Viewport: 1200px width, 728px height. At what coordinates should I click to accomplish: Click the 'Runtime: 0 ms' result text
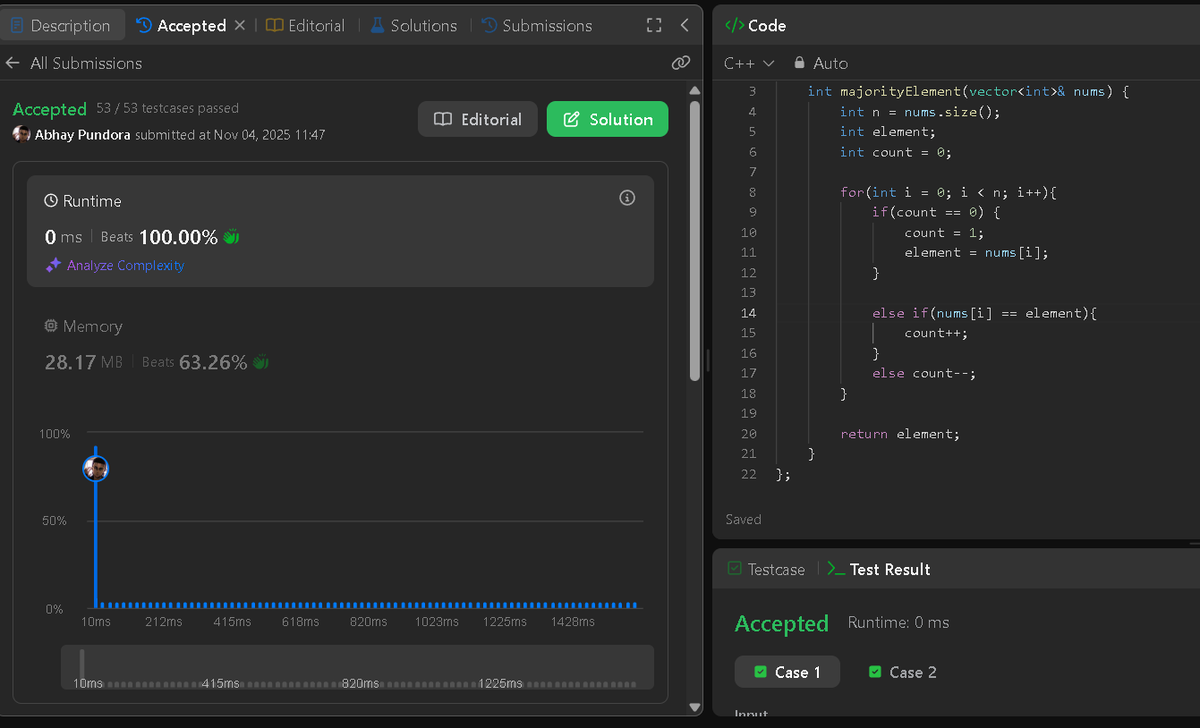coord(898,622)
